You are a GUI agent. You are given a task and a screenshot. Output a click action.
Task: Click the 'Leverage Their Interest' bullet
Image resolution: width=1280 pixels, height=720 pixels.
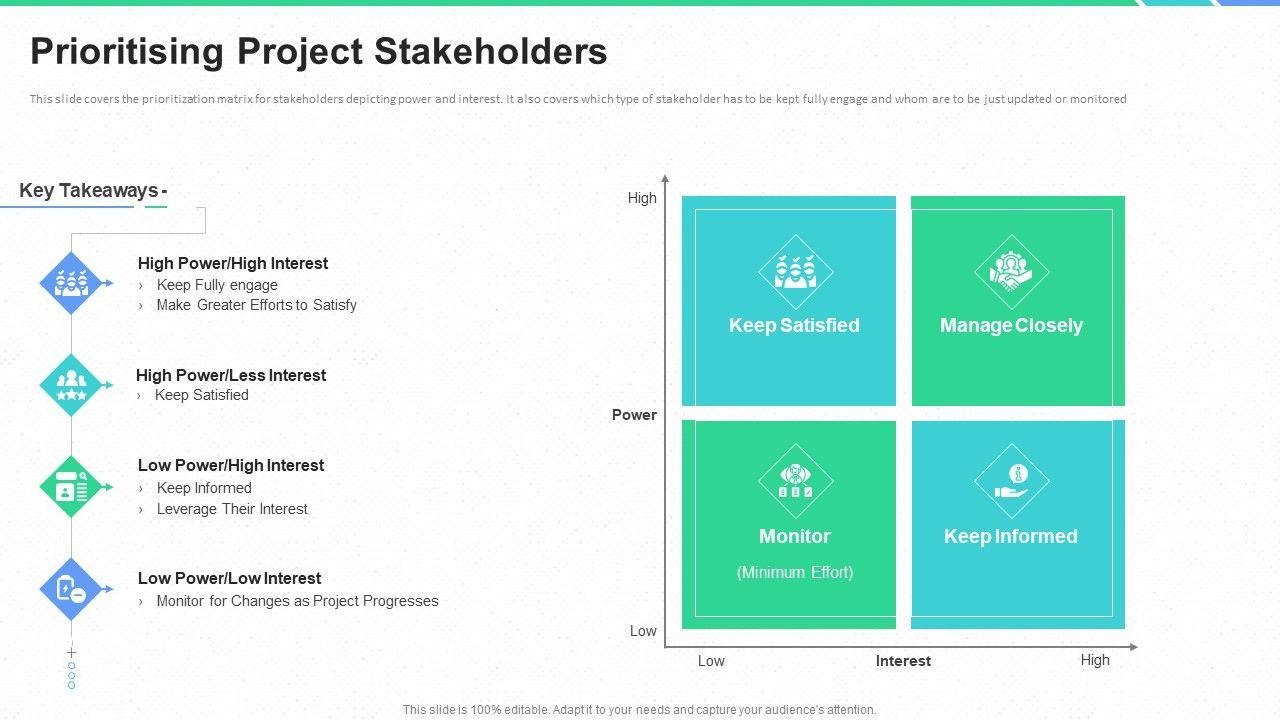click(232, 509)
